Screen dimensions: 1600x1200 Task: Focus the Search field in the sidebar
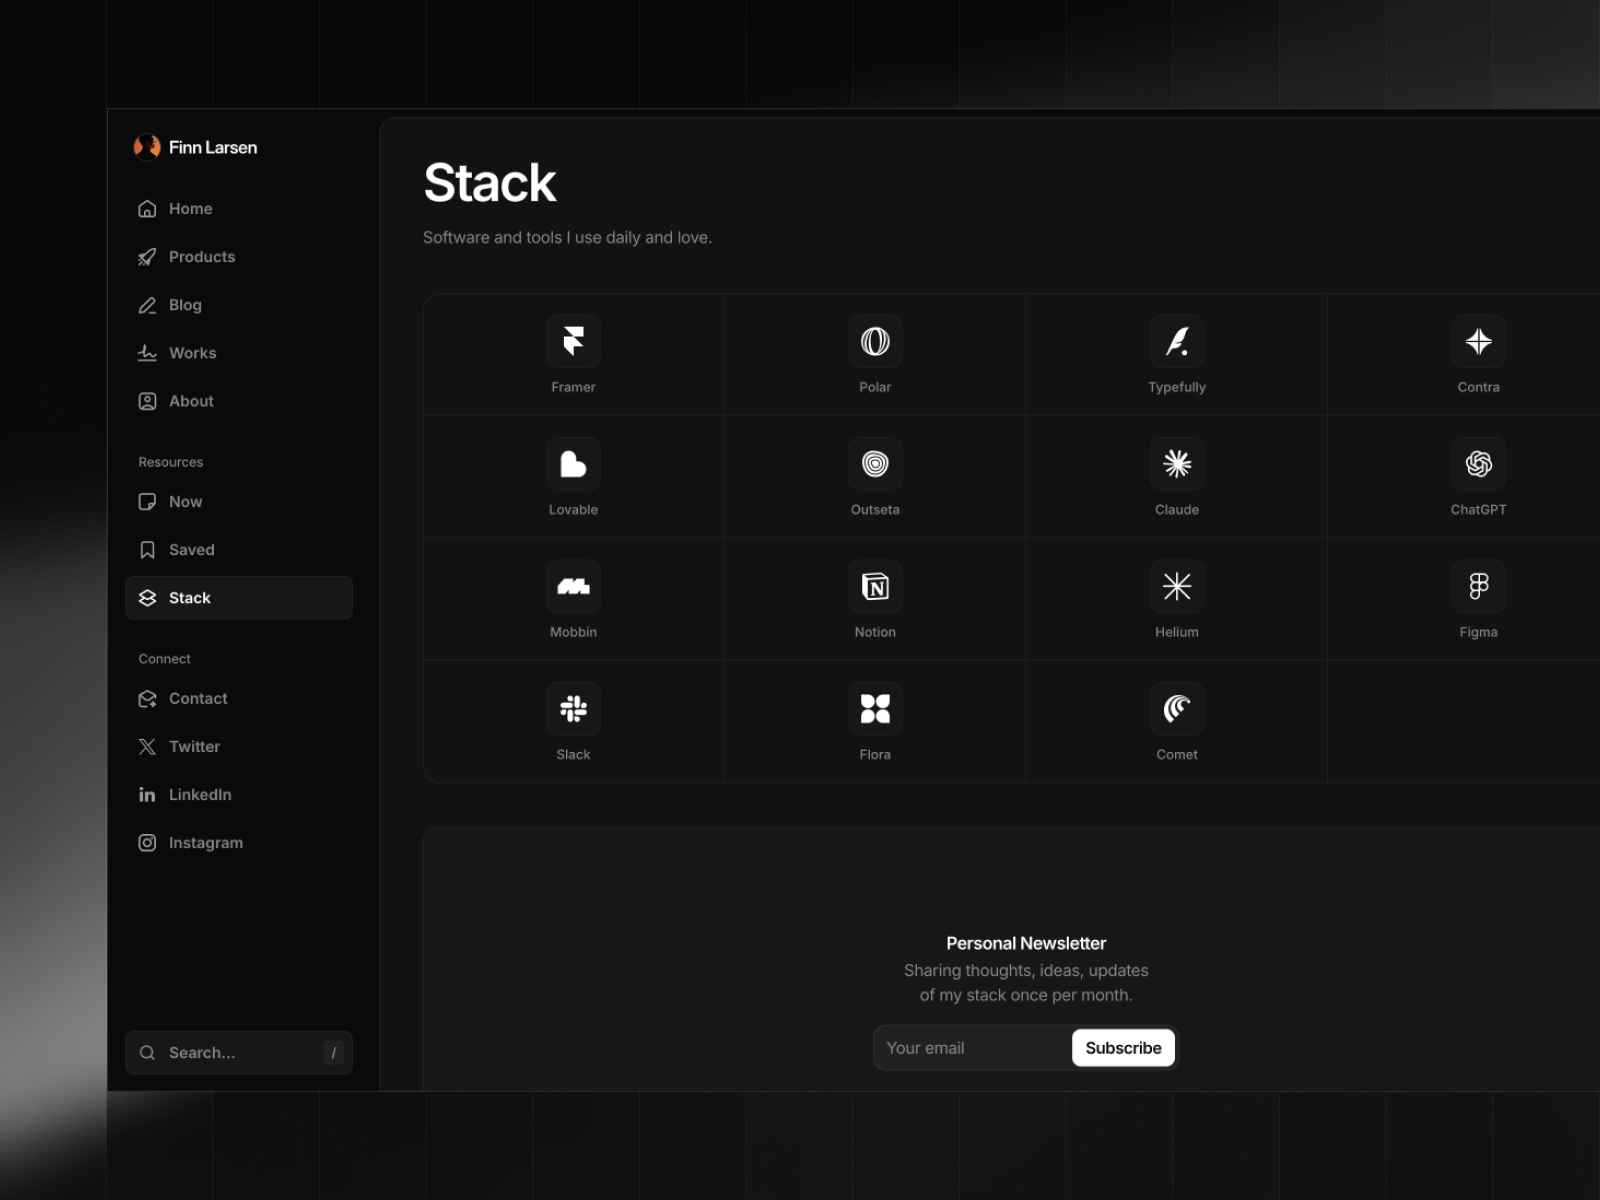pos(239,1053)
